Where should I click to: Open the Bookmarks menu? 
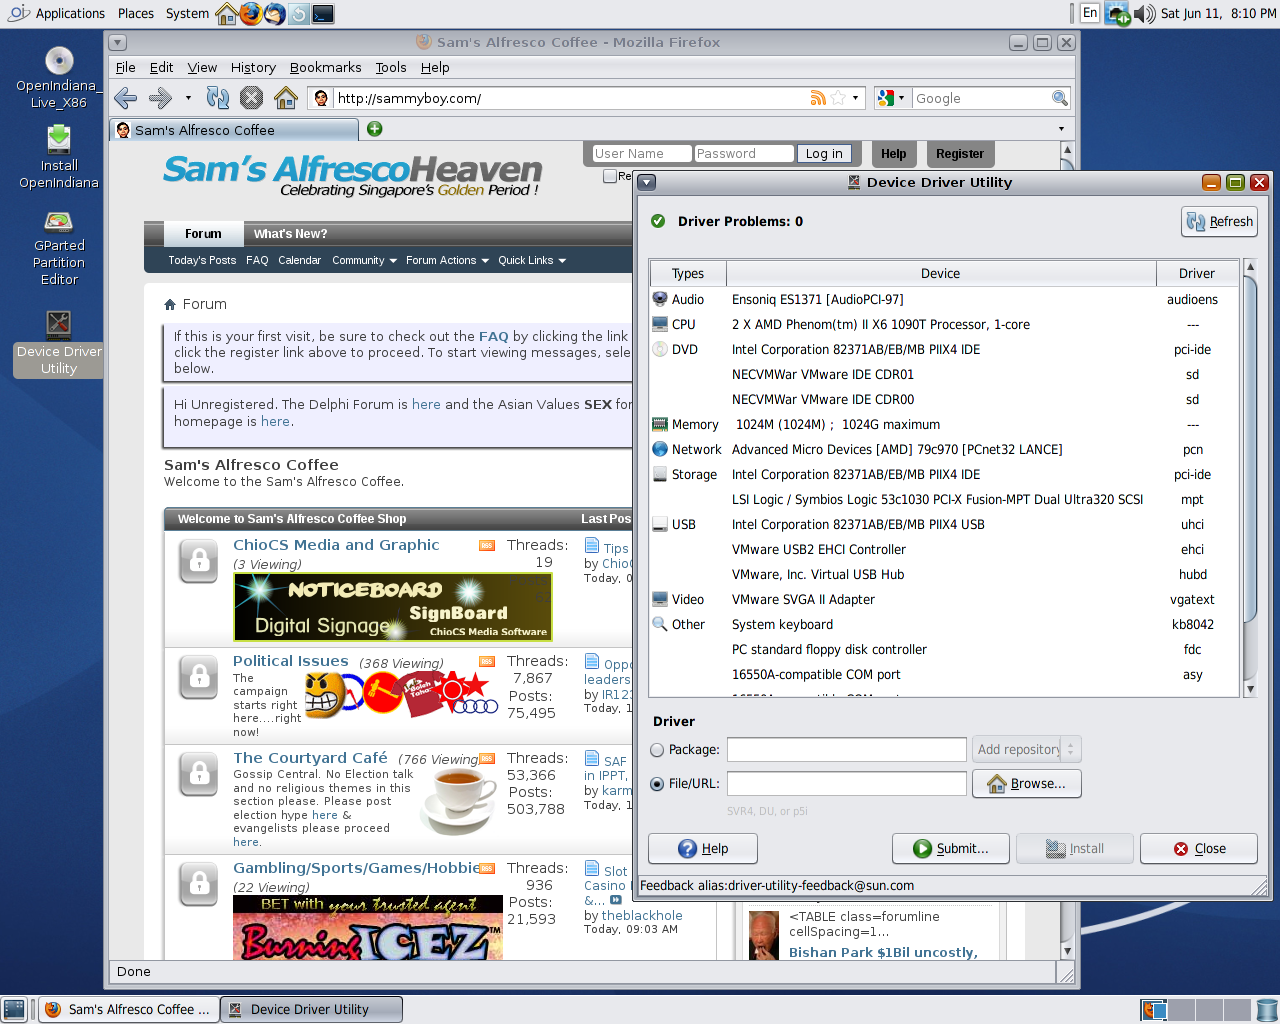(x=325, y=68)
